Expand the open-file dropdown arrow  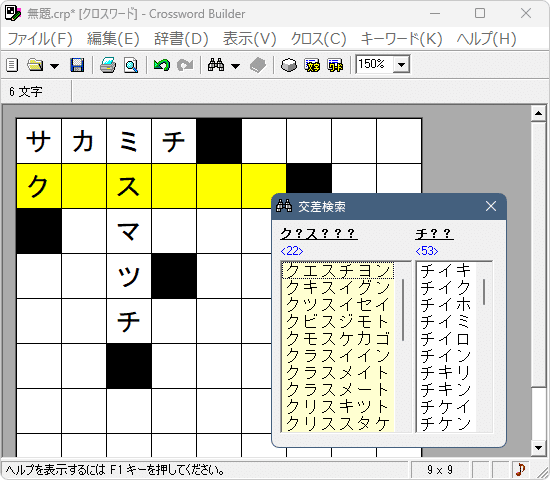click(54, 66)
